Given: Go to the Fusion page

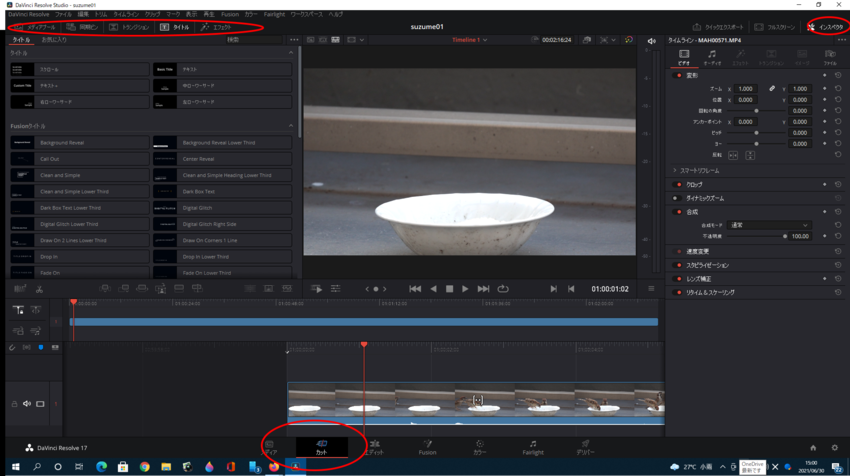Looking at the screenshot, I should (427, 447).
